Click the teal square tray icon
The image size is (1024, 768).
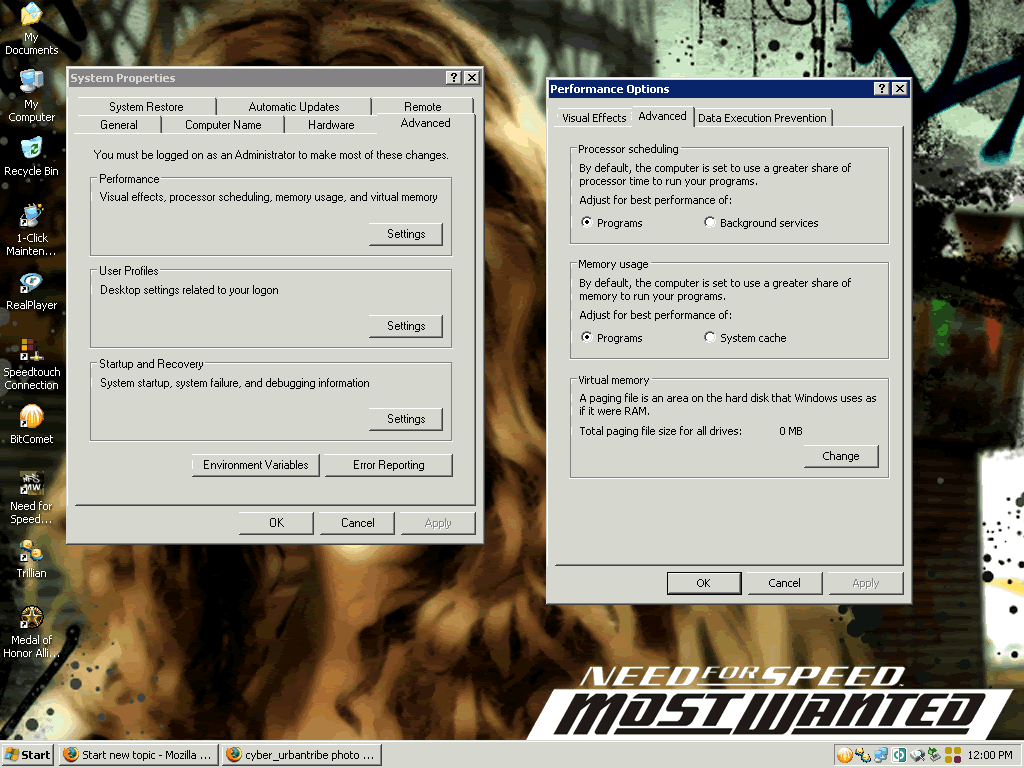point(899,755)
